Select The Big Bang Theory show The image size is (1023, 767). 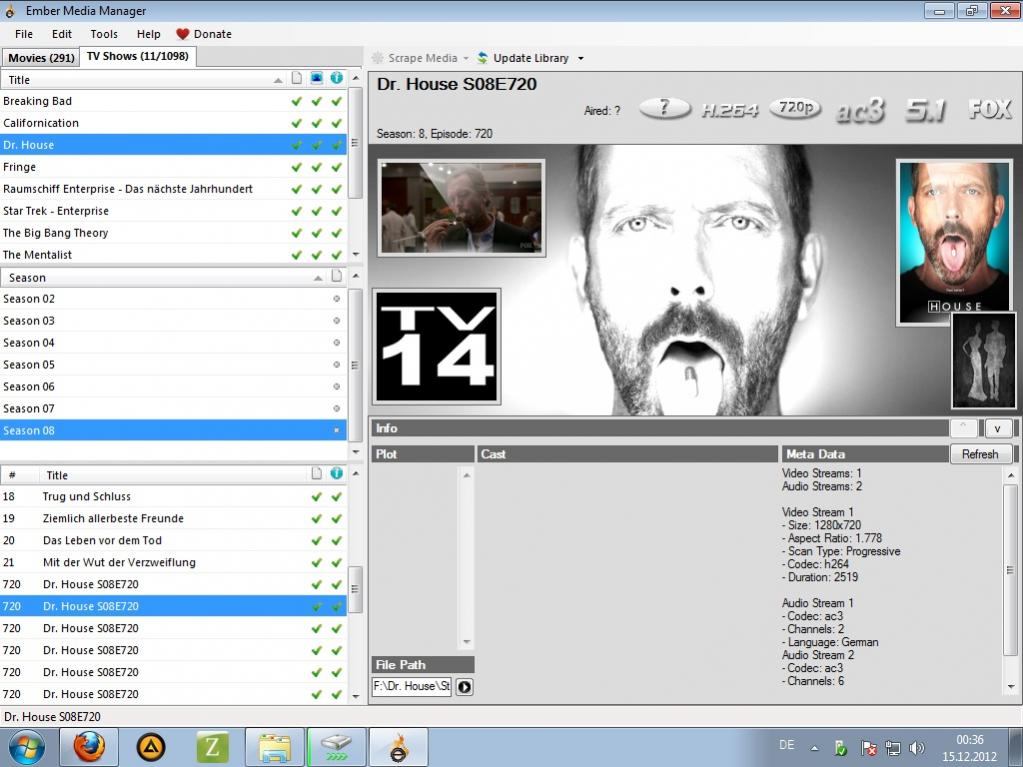coord(174,233)
